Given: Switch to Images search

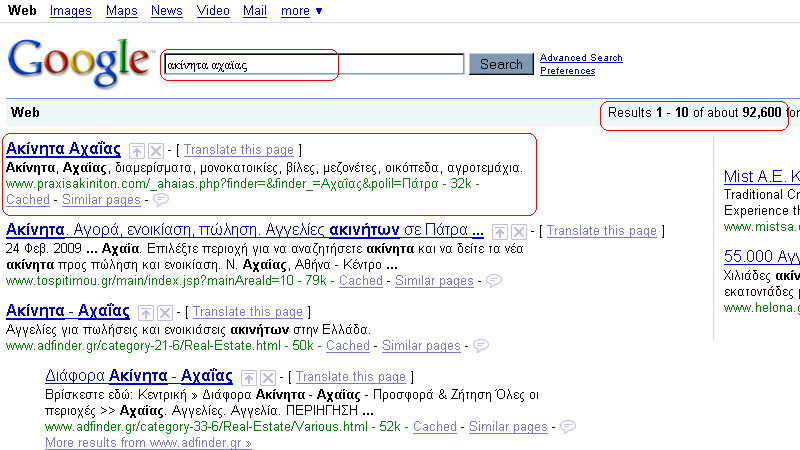Looking at the screenshot, I should 70,11.
